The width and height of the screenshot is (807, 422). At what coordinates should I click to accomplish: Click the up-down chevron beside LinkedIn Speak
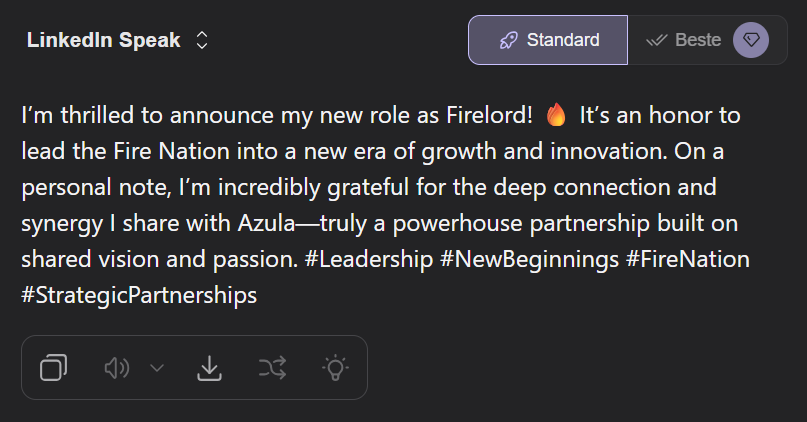pos(202,41)
